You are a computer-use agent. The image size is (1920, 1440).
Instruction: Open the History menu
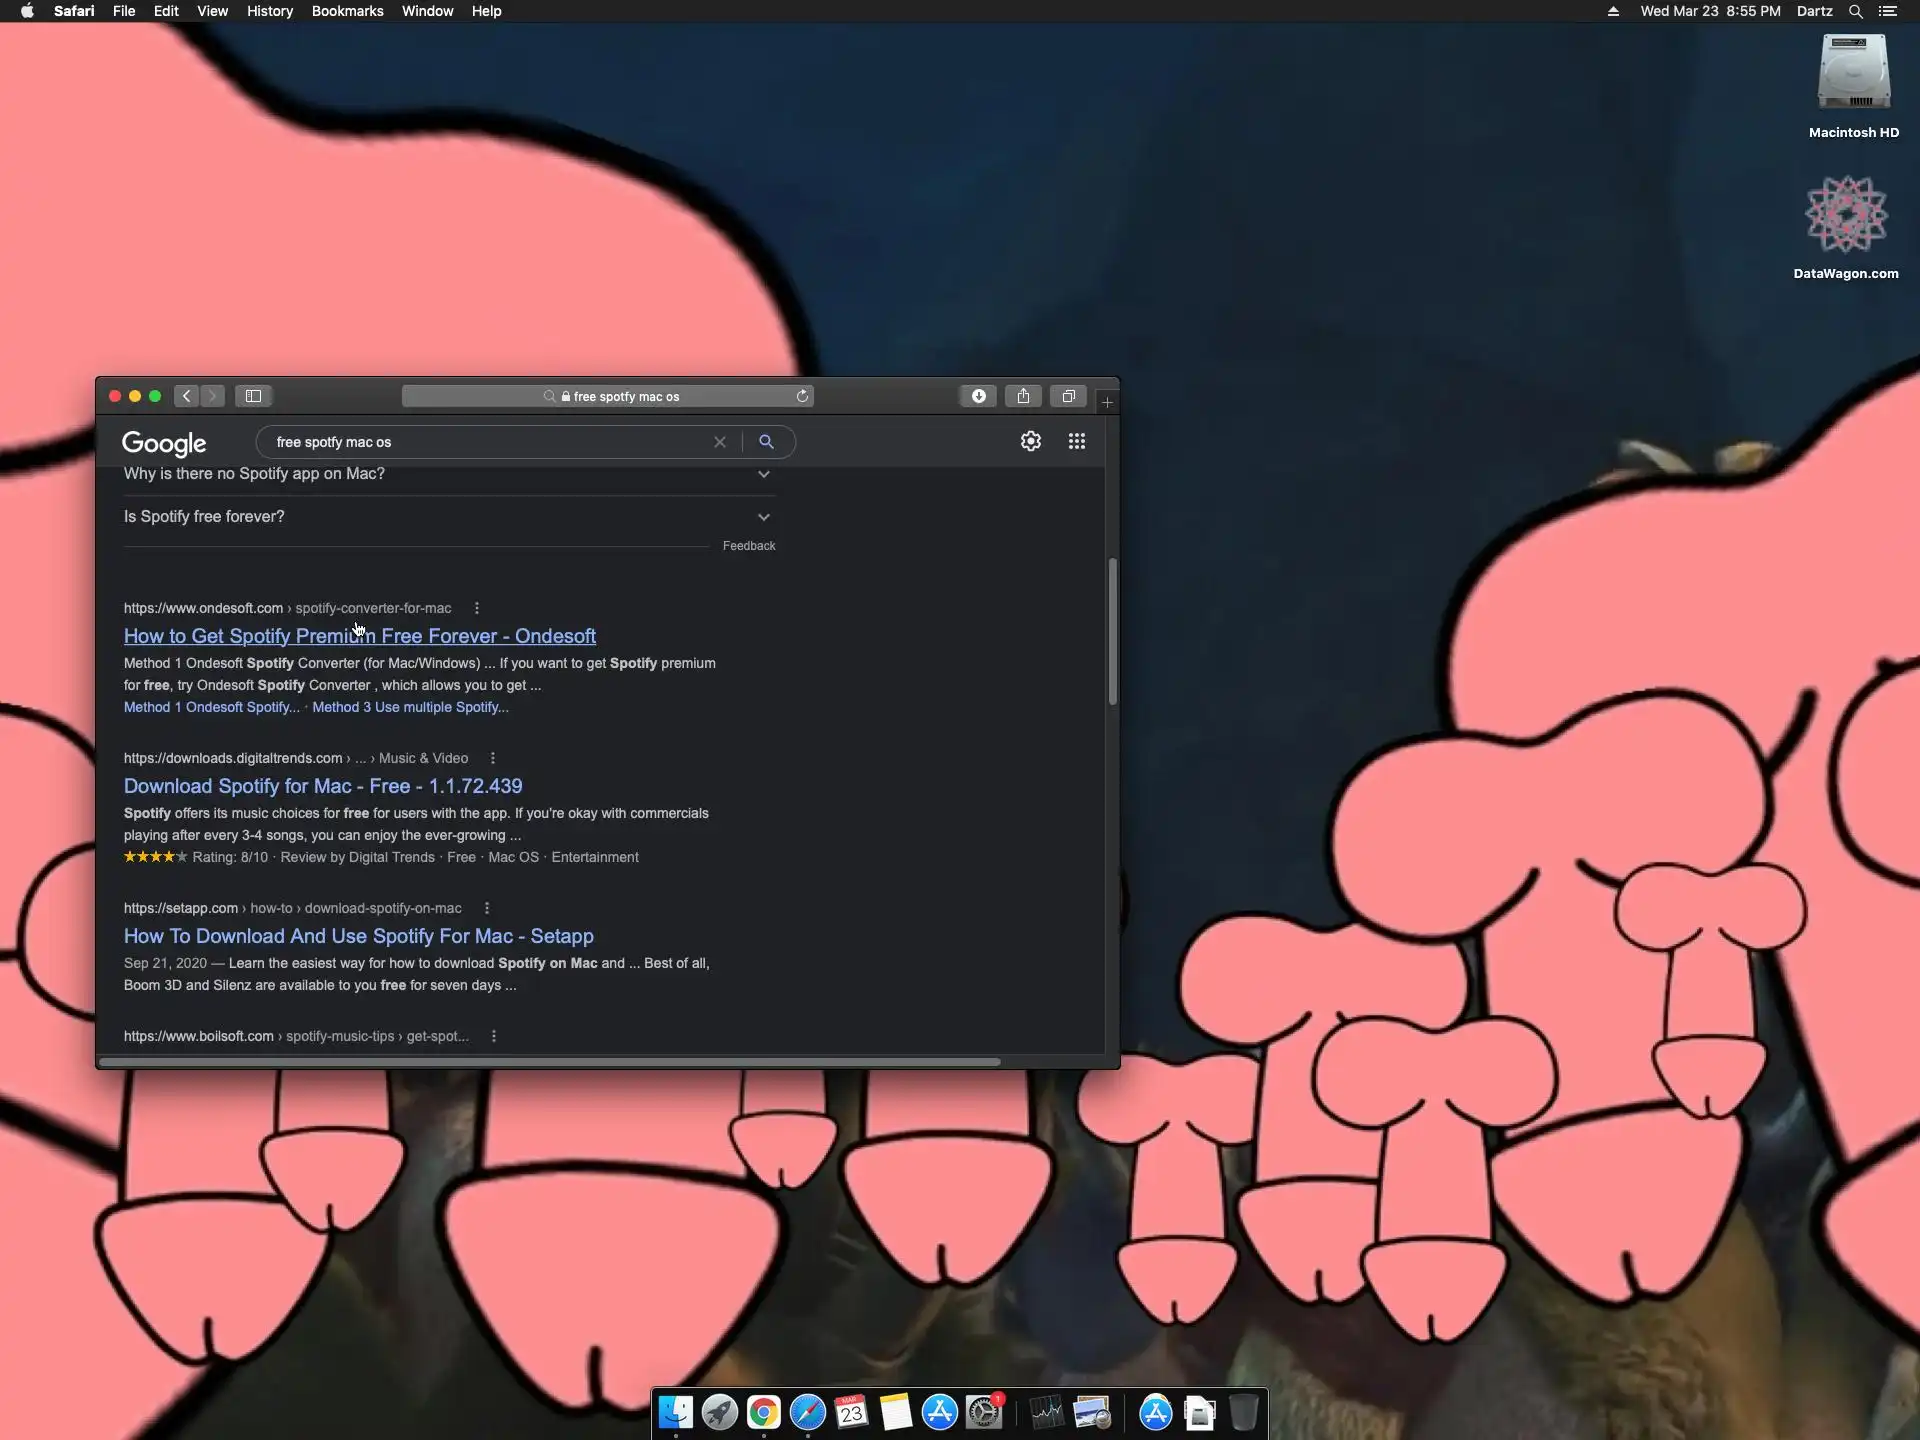[x=269, y=11]
